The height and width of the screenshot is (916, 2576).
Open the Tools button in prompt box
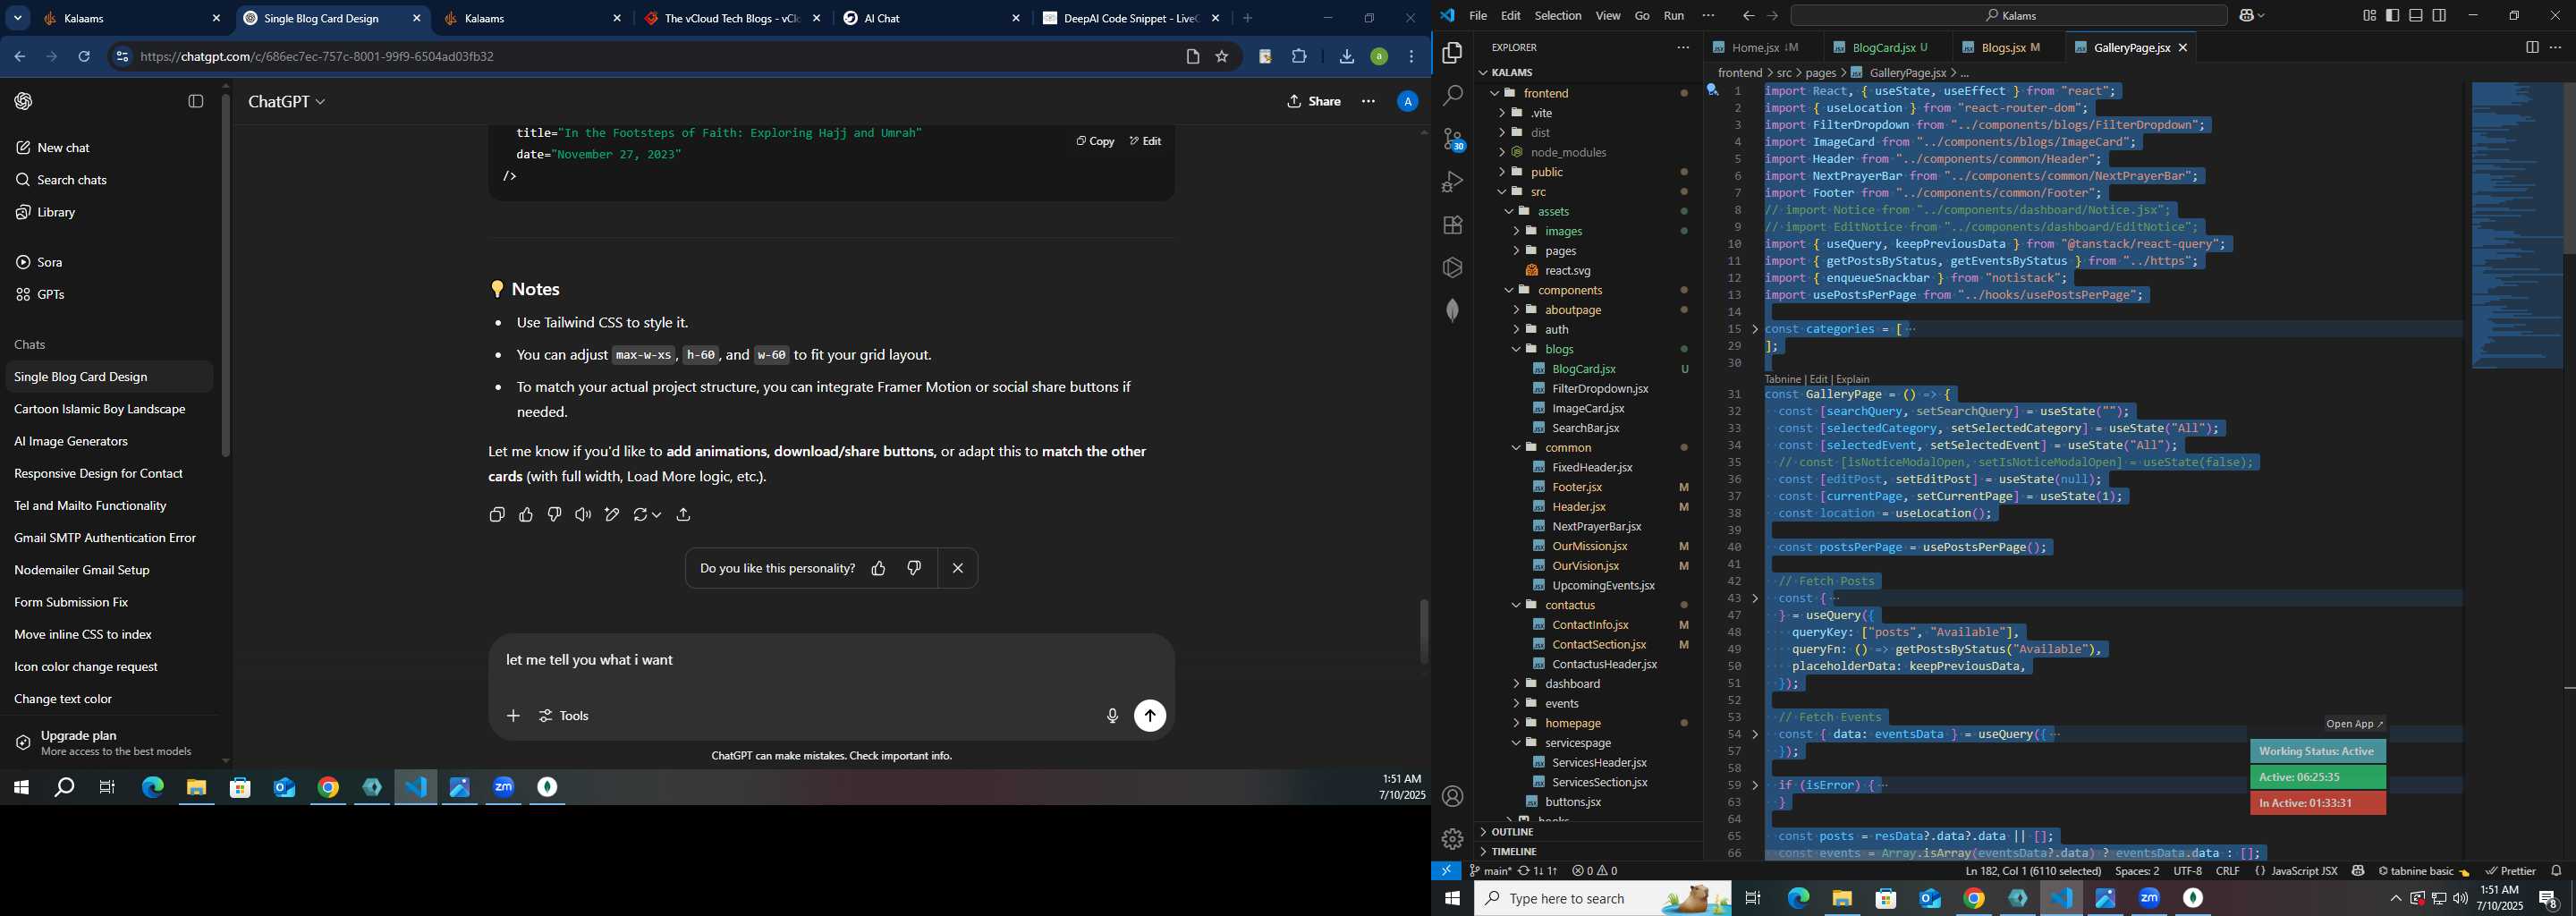[x=564, y=716]
